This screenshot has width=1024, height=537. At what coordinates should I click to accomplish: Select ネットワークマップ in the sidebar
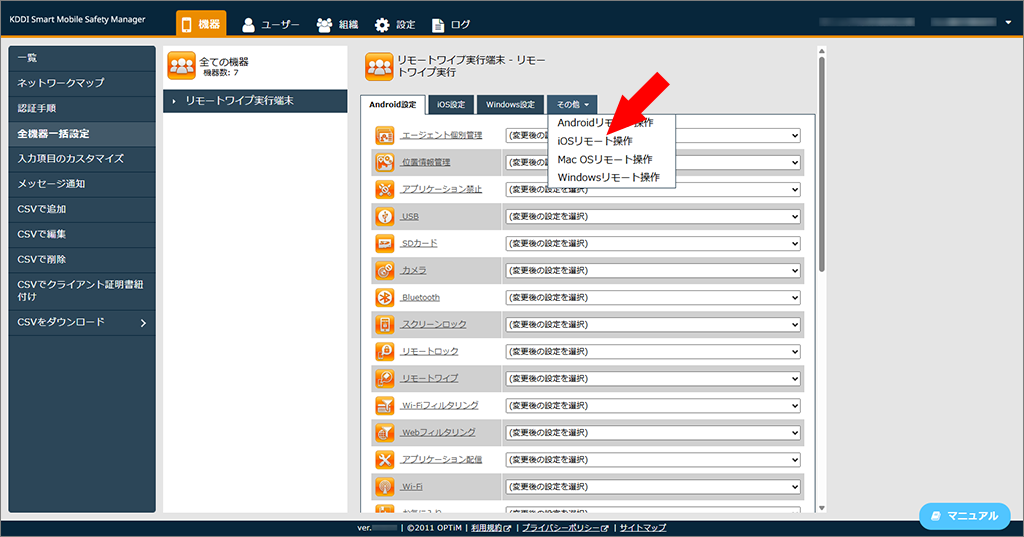pos(82,83)
